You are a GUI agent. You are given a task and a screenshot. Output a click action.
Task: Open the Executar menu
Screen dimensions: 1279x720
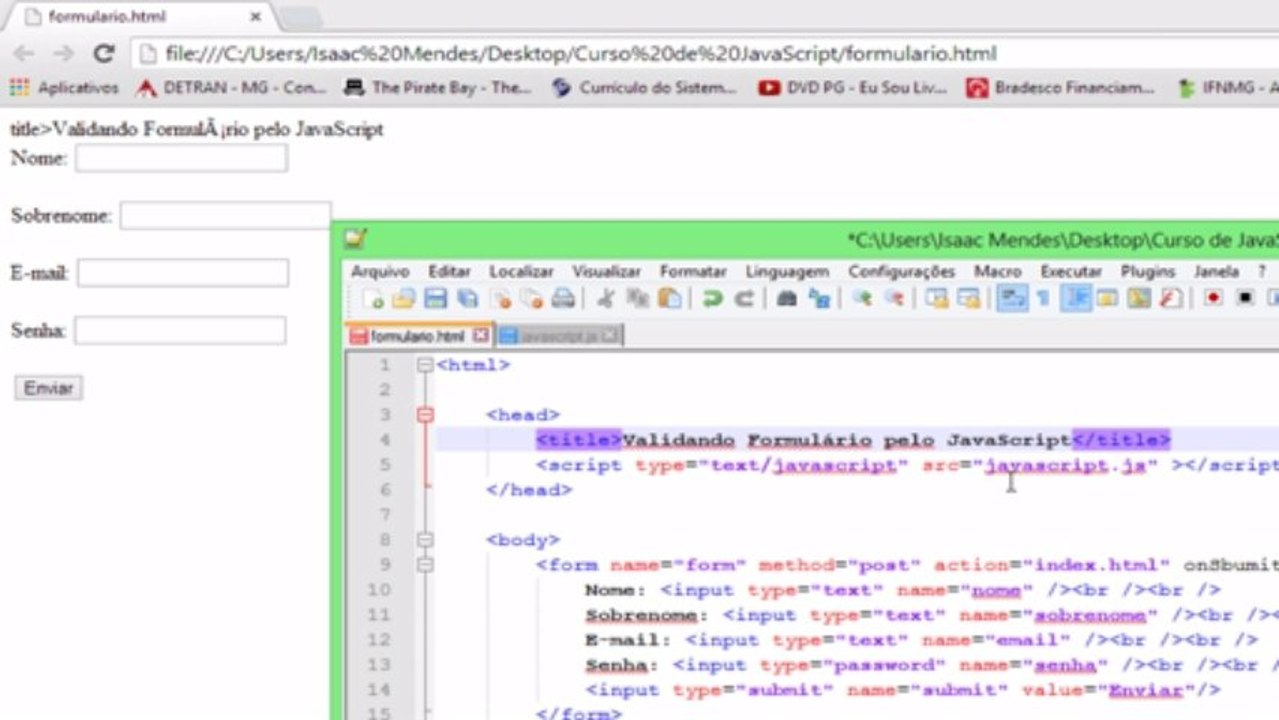pyautogui.click(x=1071, y=271)
